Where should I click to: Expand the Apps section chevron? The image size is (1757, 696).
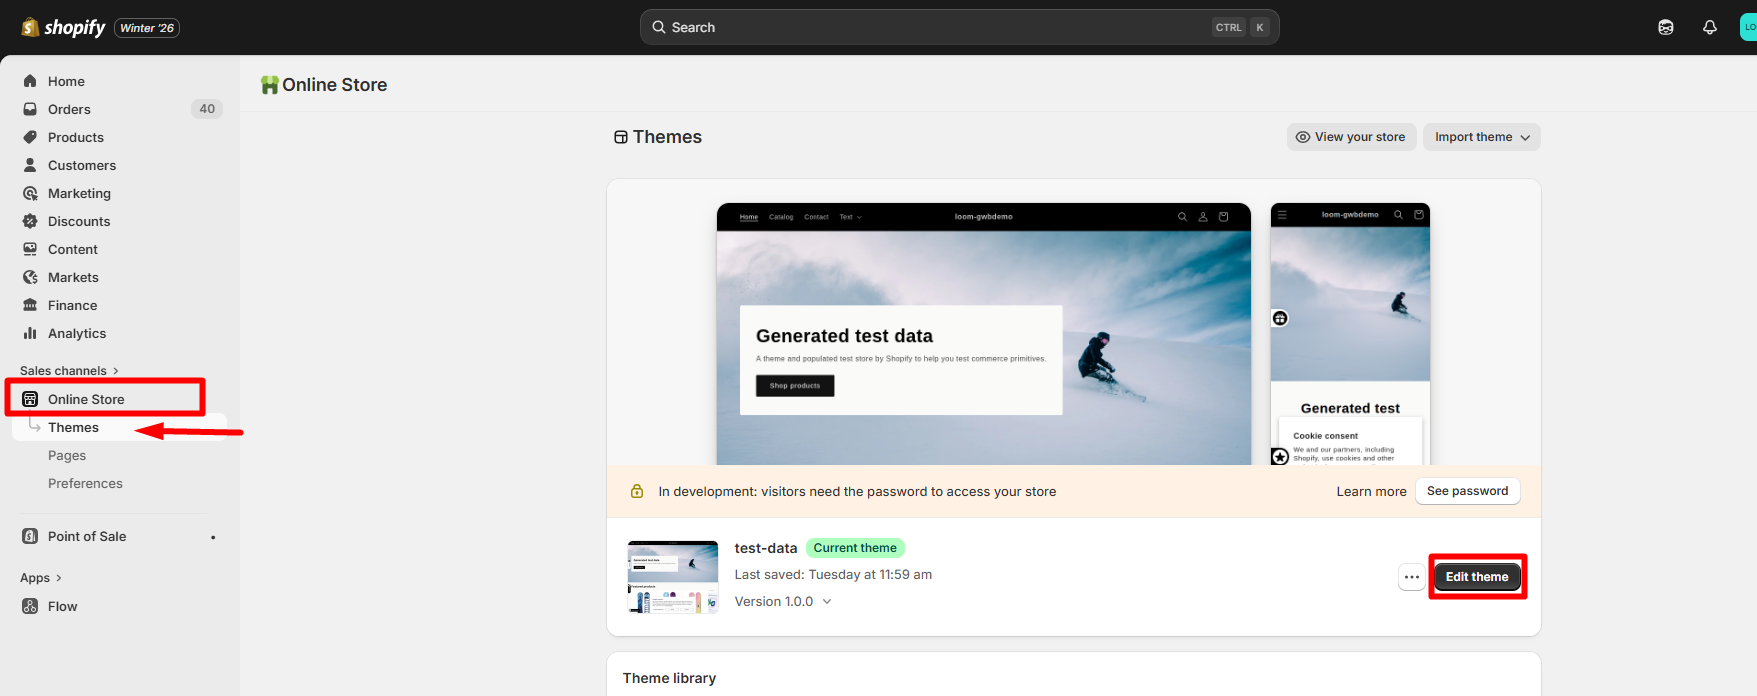click(x=59, y=578)
